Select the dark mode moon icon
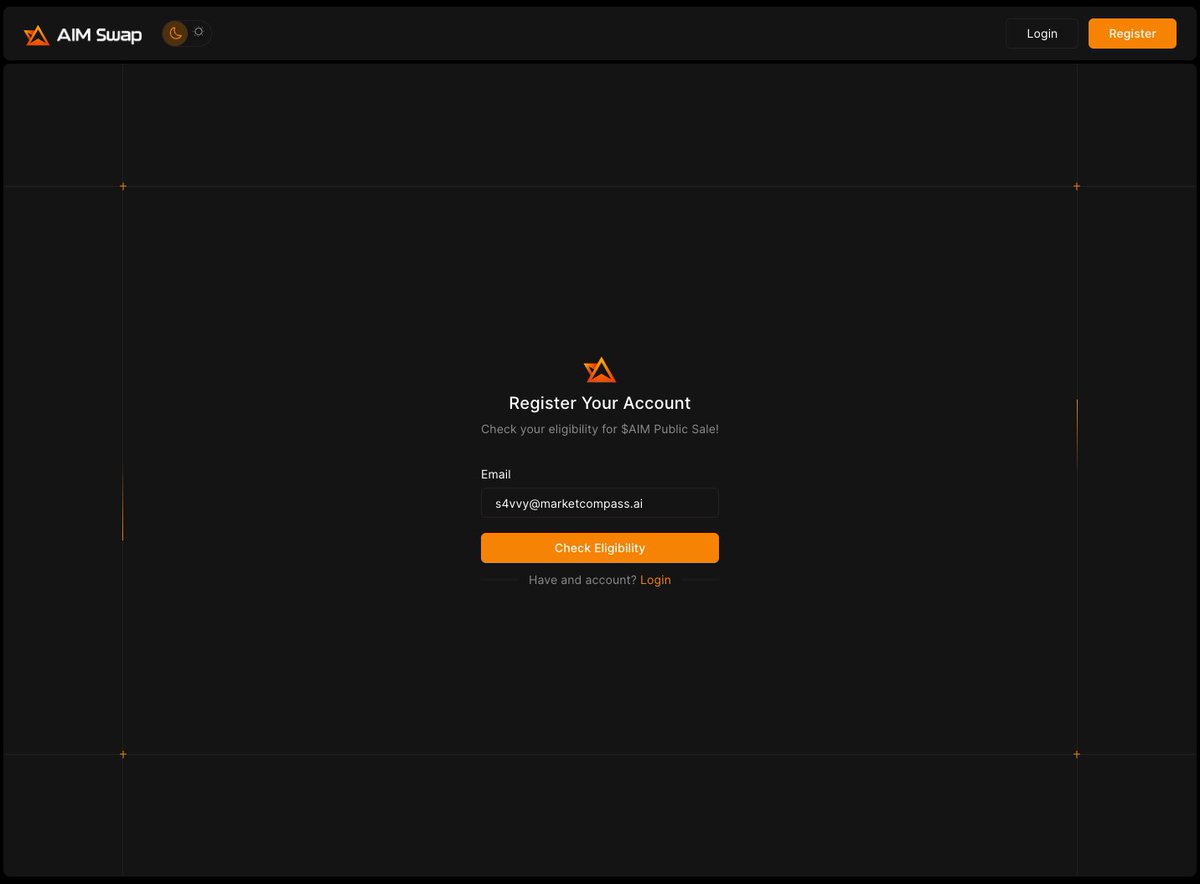Viewport: 1200px width, 884px height. [175, 33]
